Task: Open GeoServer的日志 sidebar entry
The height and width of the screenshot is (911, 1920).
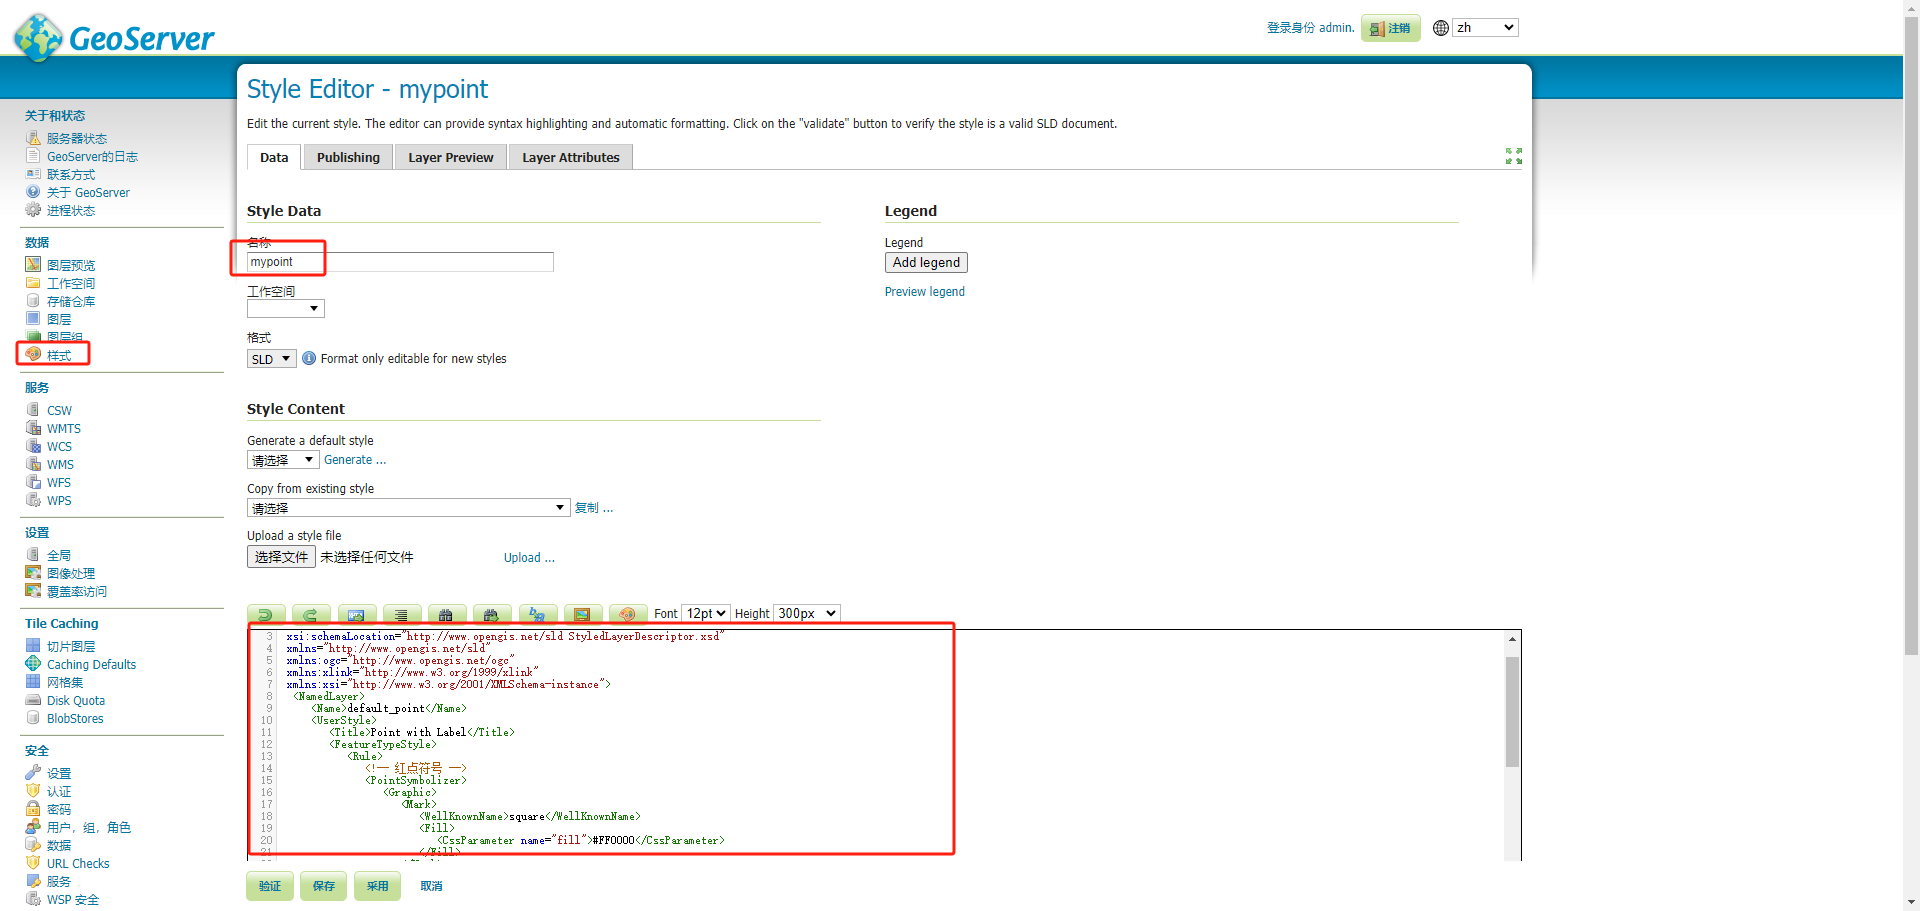Action: pos(92,157)
